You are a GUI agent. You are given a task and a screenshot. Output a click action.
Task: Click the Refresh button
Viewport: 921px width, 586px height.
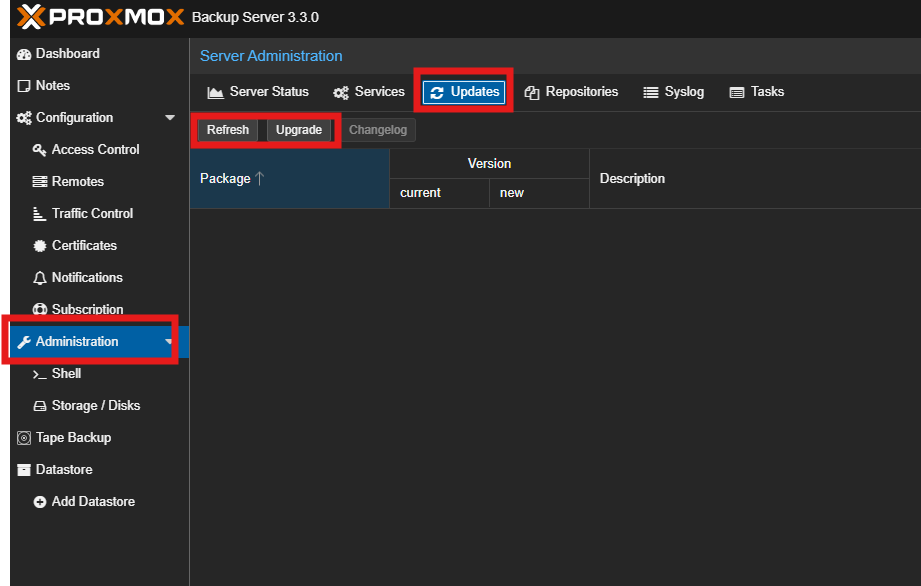(x=228, y=130)
